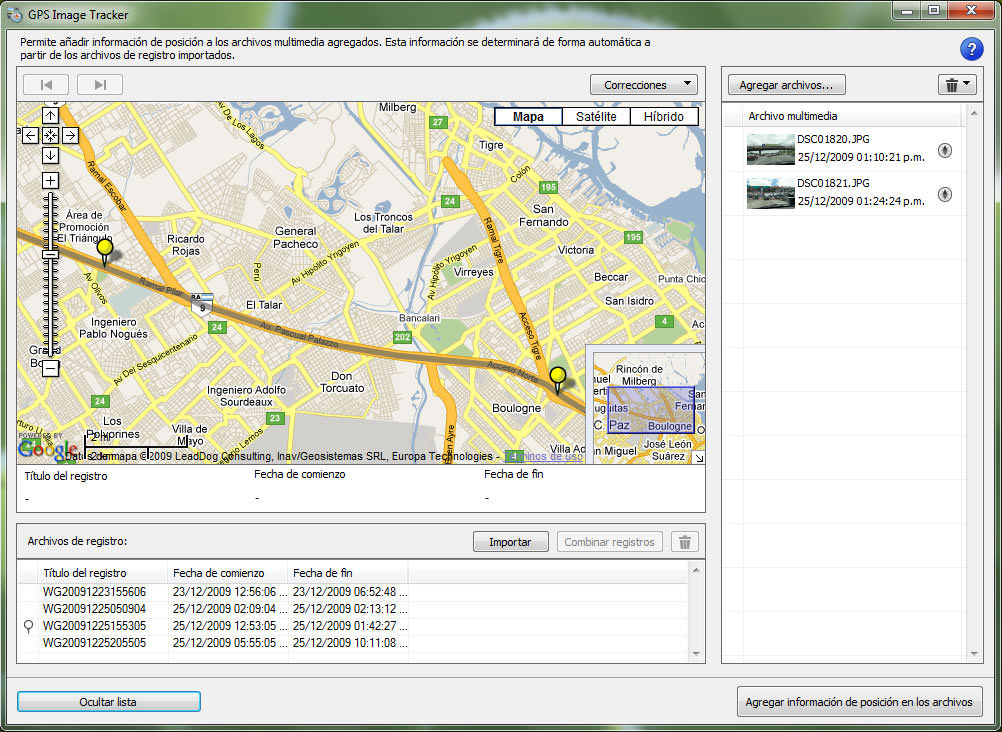Sort by Fecha de fin column header
The image size is (1002, 732).
click(348, 573)
